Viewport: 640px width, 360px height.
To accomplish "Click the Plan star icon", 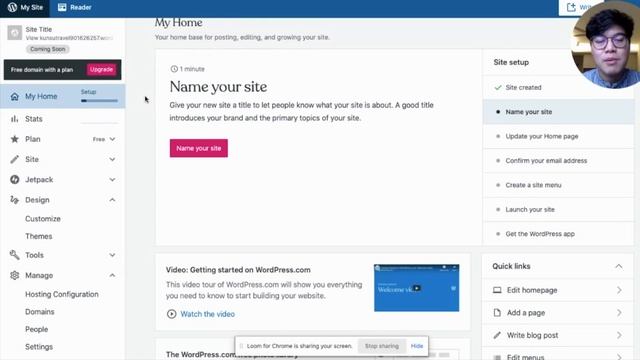I will [15, 139].
